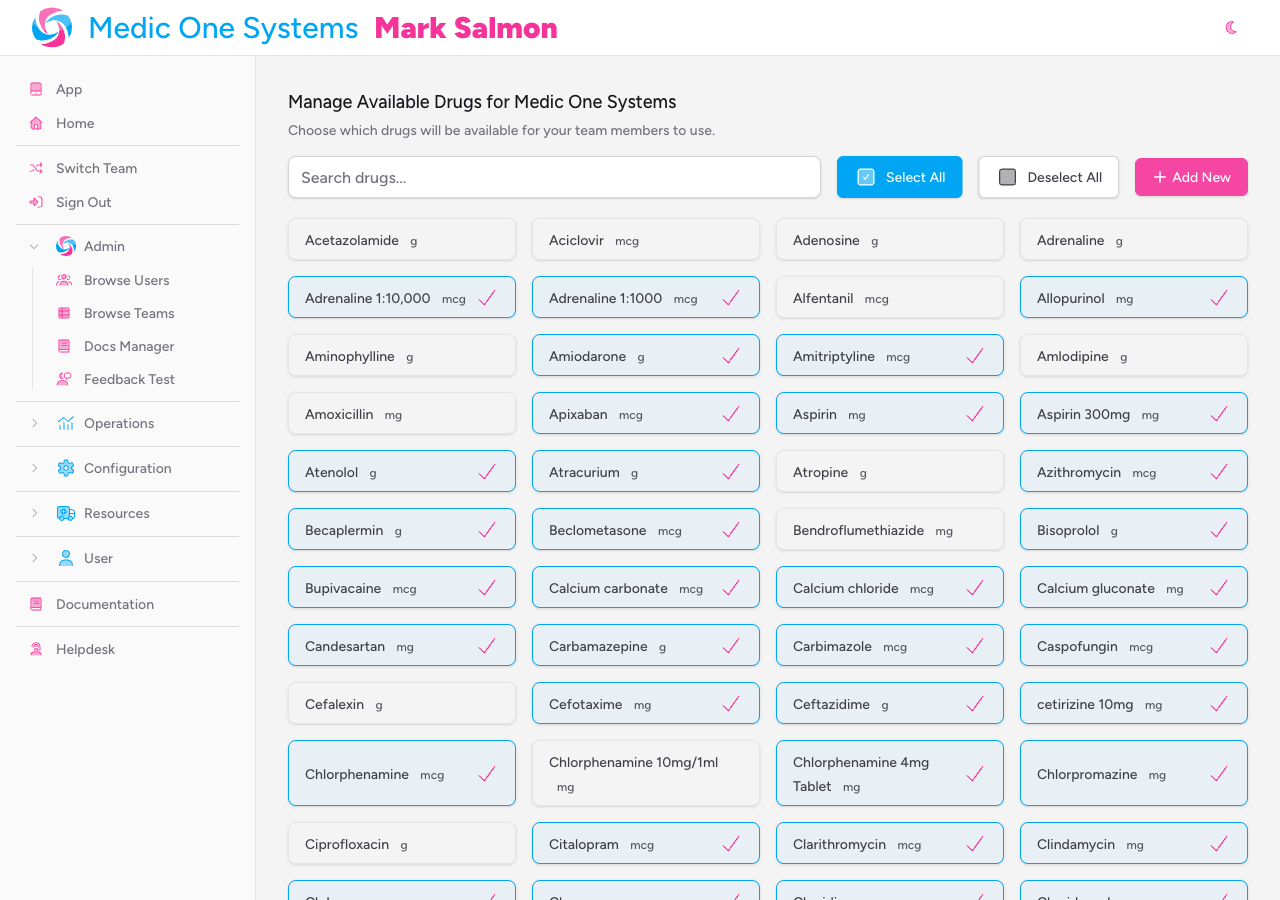Viewport: 1280px width, 900px height.
Task: Expand the User section in sidebar
Action: pyautogui.click(x=33, y=558)
